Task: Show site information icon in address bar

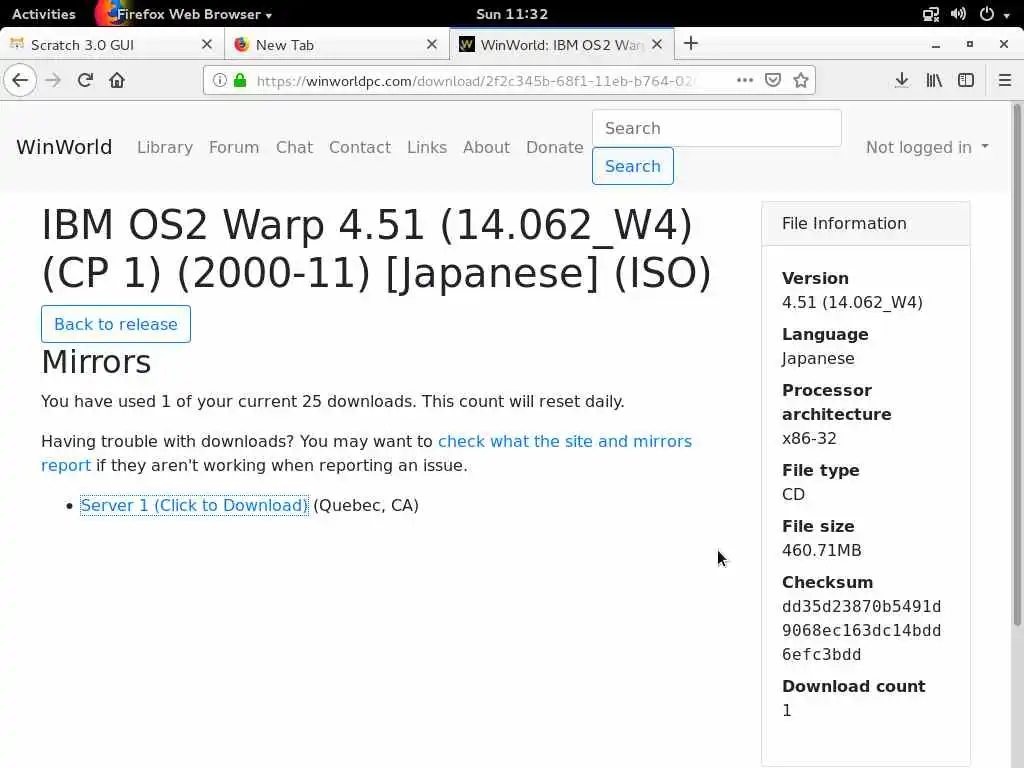Action: [220, 80]
